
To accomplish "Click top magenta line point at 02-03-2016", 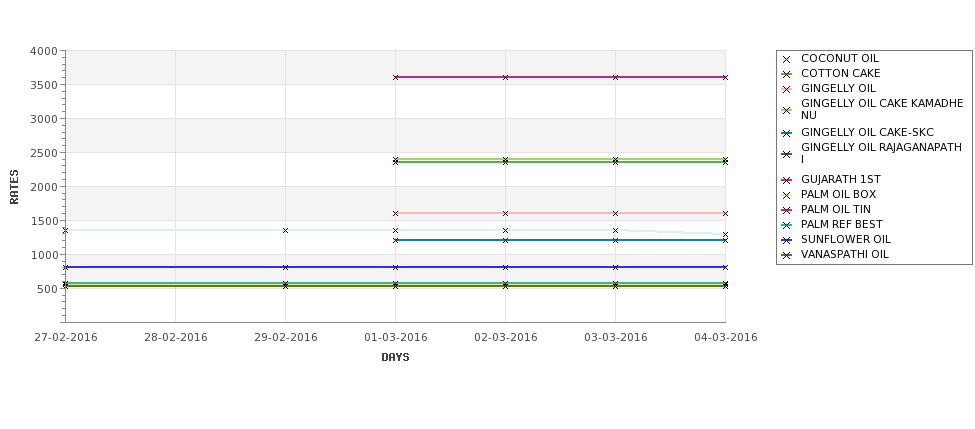I will point(506,78).
